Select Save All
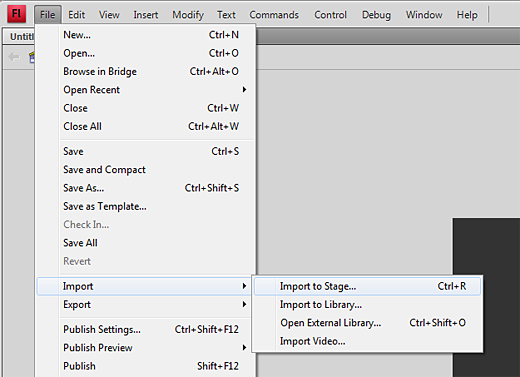The height and width of the screenshot is (377, 520). (x=146, y=243)
